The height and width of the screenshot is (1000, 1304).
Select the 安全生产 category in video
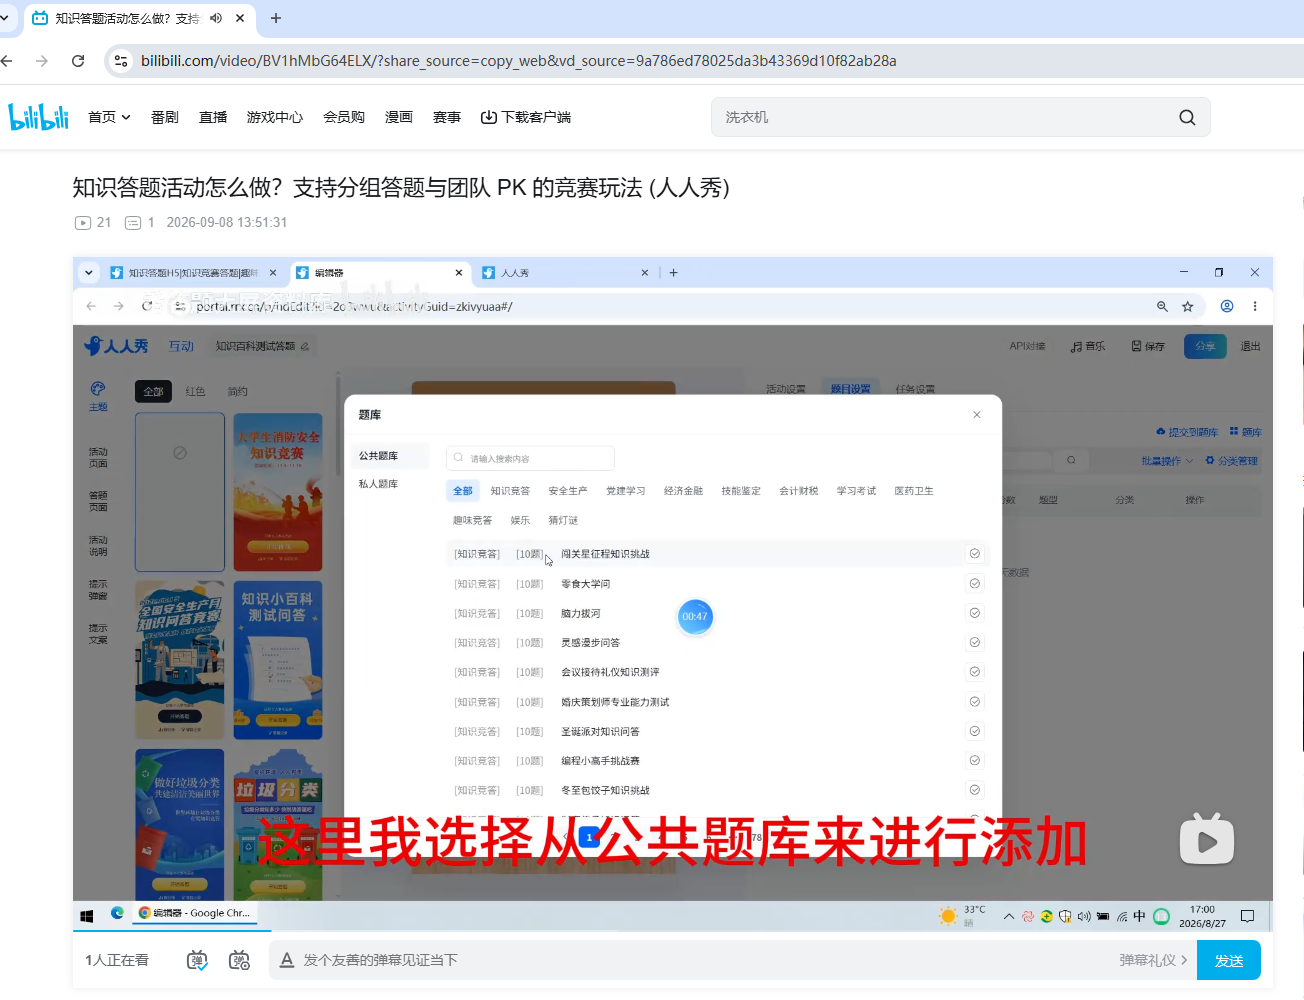point(567,491)
